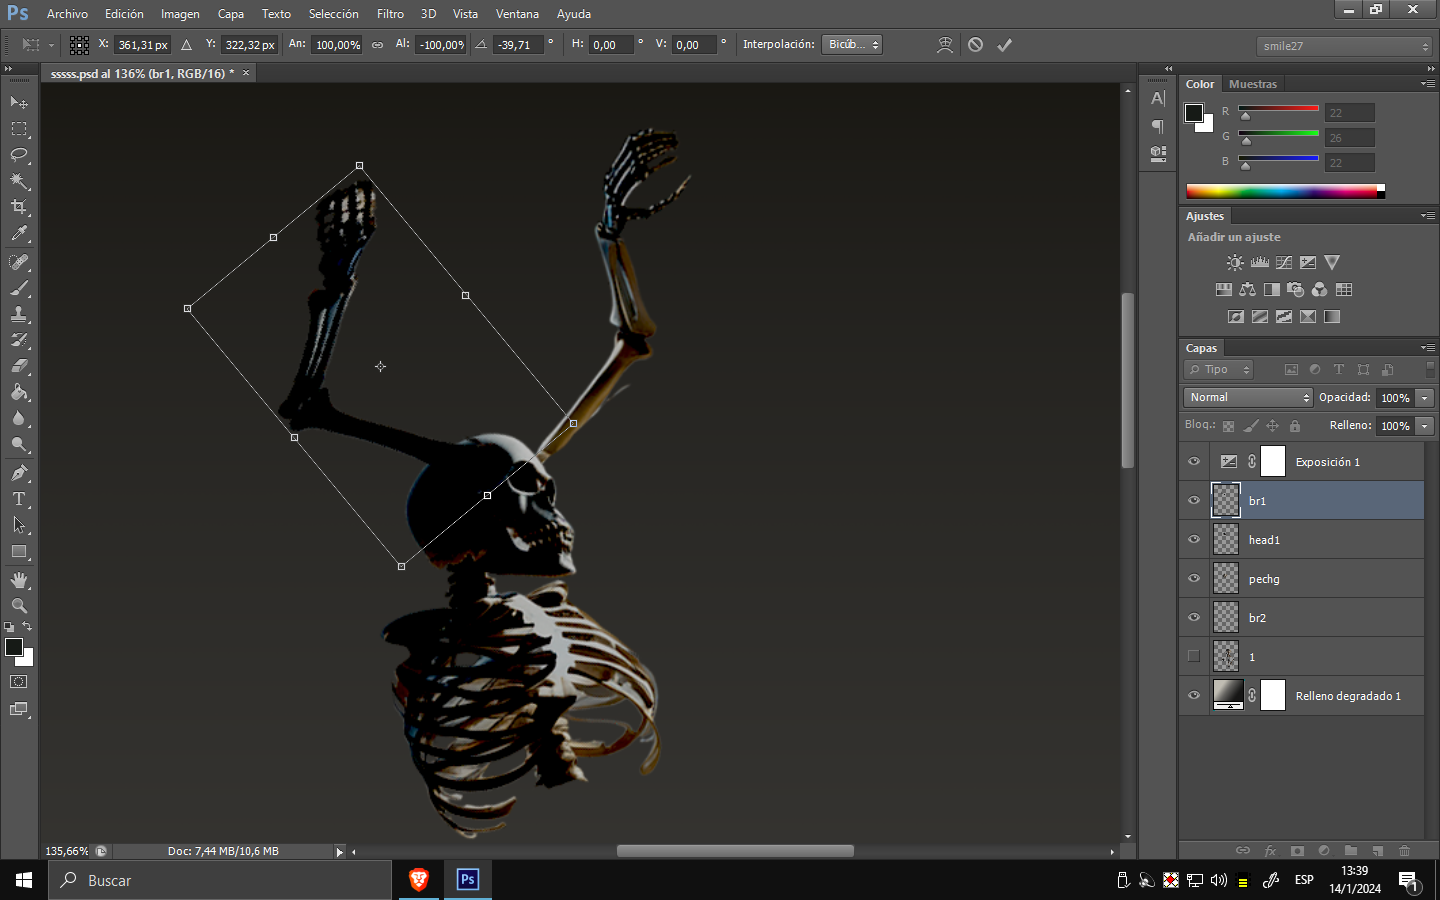1440x900 pixels.
Task: Add a Brightness/Contrast adjustment
Action: pos(1235,263)
